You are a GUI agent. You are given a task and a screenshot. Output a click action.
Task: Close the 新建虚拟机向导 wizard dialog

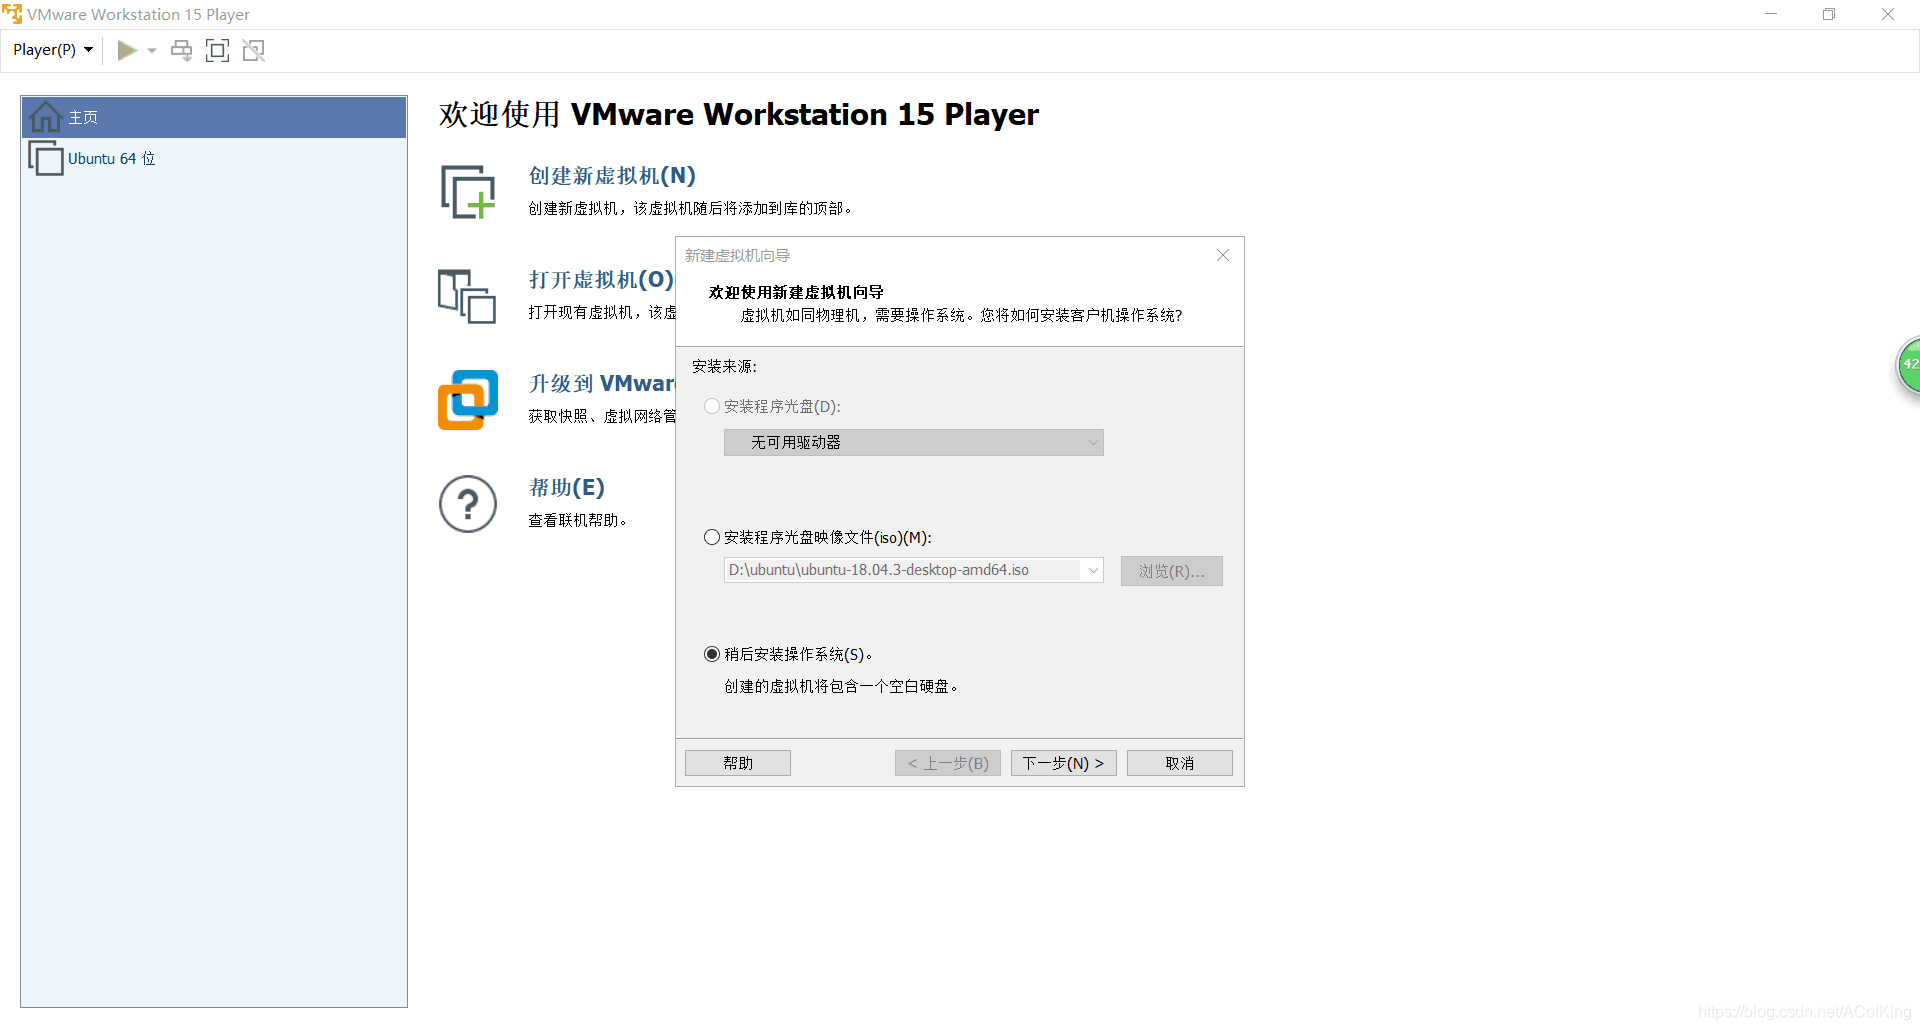pyautogui.click(x=1222, y=255)
